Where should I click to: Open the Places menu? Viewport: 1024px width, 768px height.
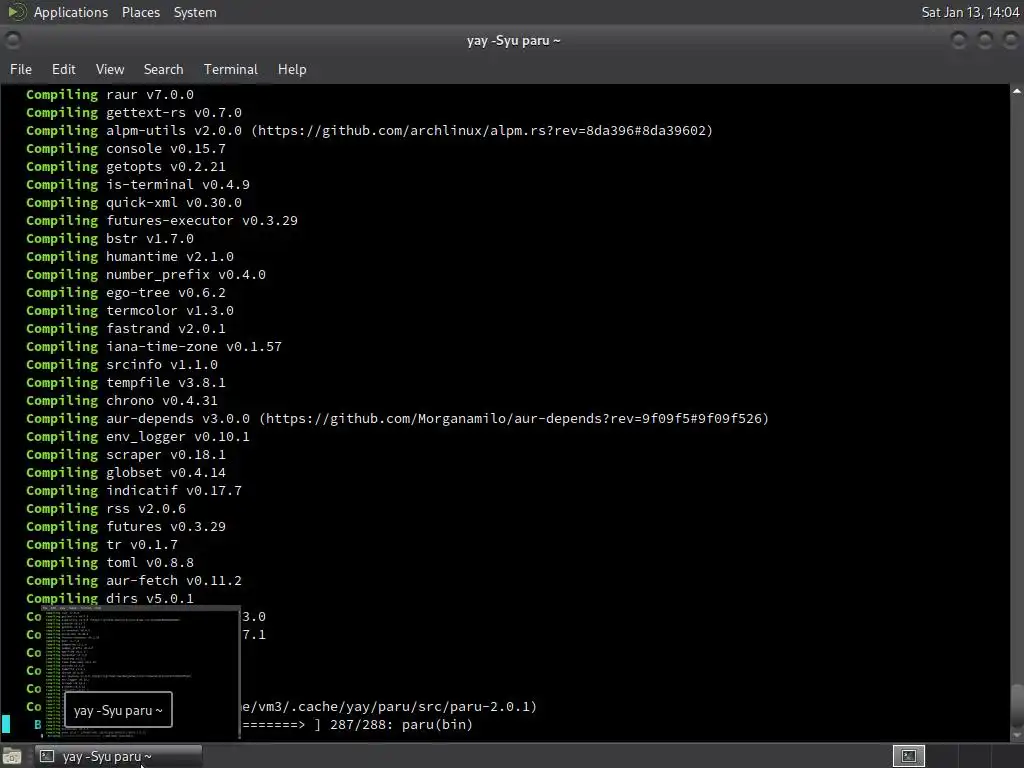point(141,12)
